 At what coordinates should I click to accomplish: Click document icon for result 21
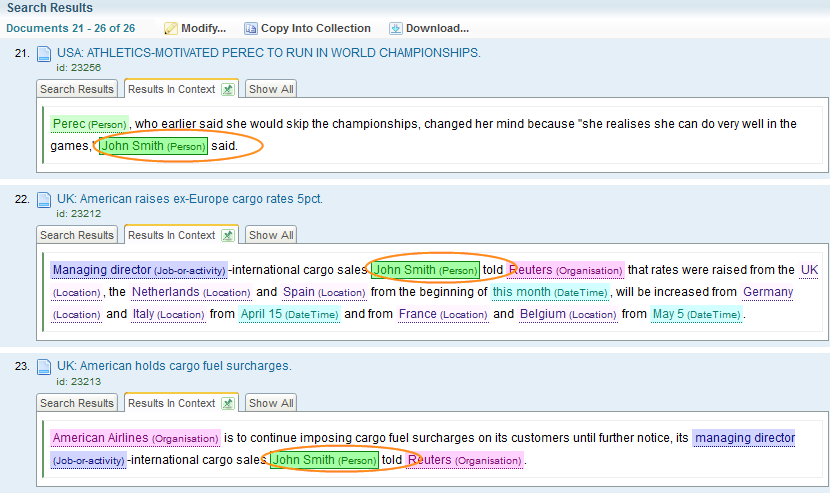(x=44, y=55)
